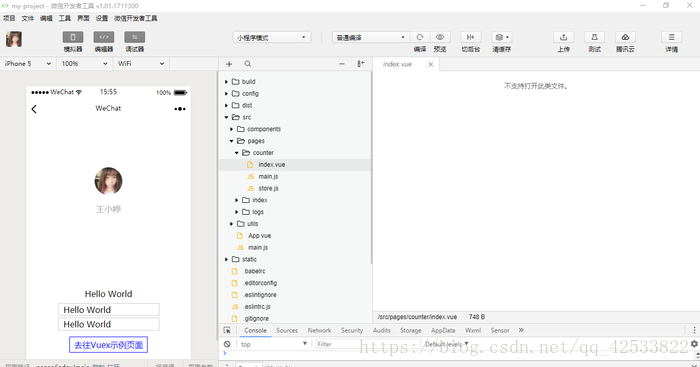
Task: Click the upload icon
Action: click(x=563, y=37)
